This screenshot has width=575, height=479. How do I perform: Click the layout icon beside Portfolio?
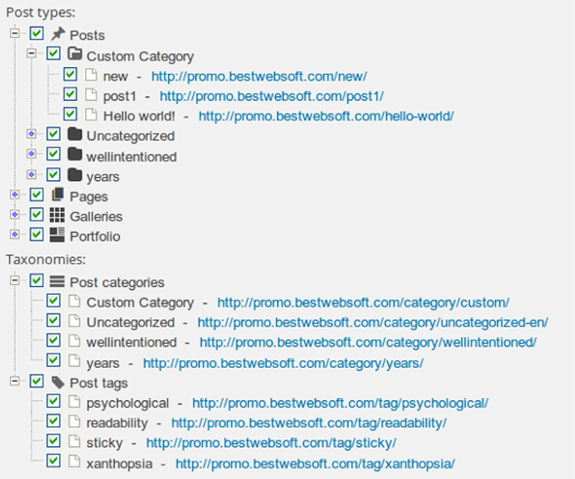[x=57, y=235]
